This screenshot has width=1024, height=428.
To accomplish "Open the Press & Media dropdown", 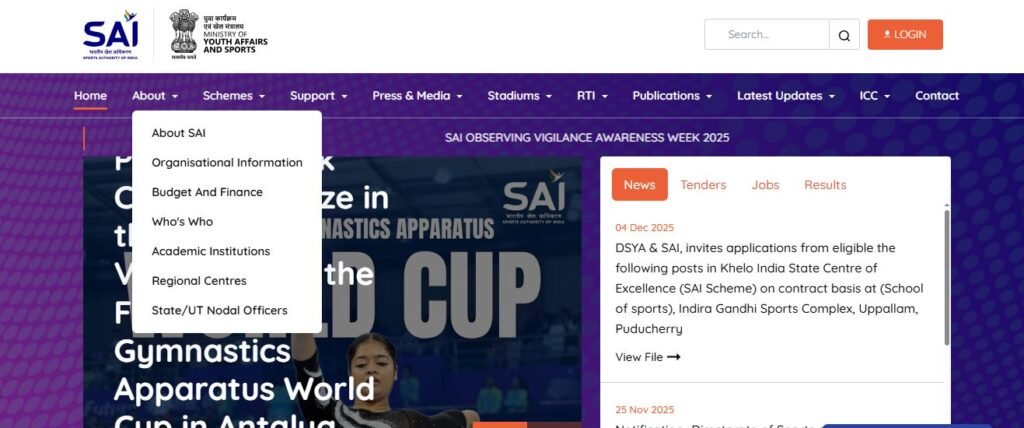I will pyautogui.click(x=417, y=95).
